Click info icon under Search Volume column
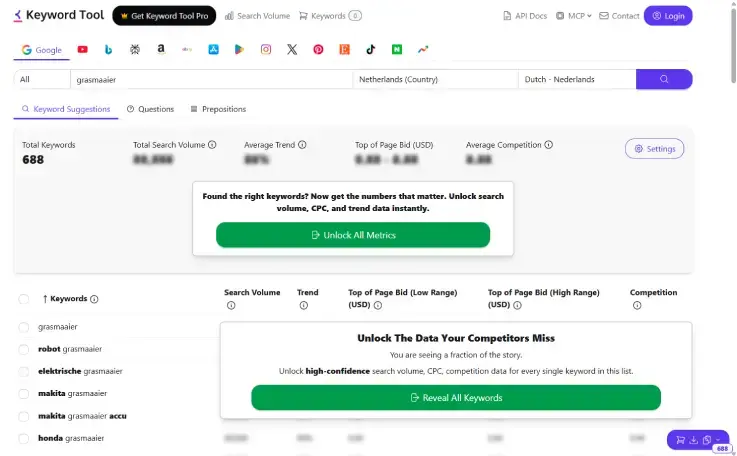Screen dimensions: 737x456 point(231,306)
